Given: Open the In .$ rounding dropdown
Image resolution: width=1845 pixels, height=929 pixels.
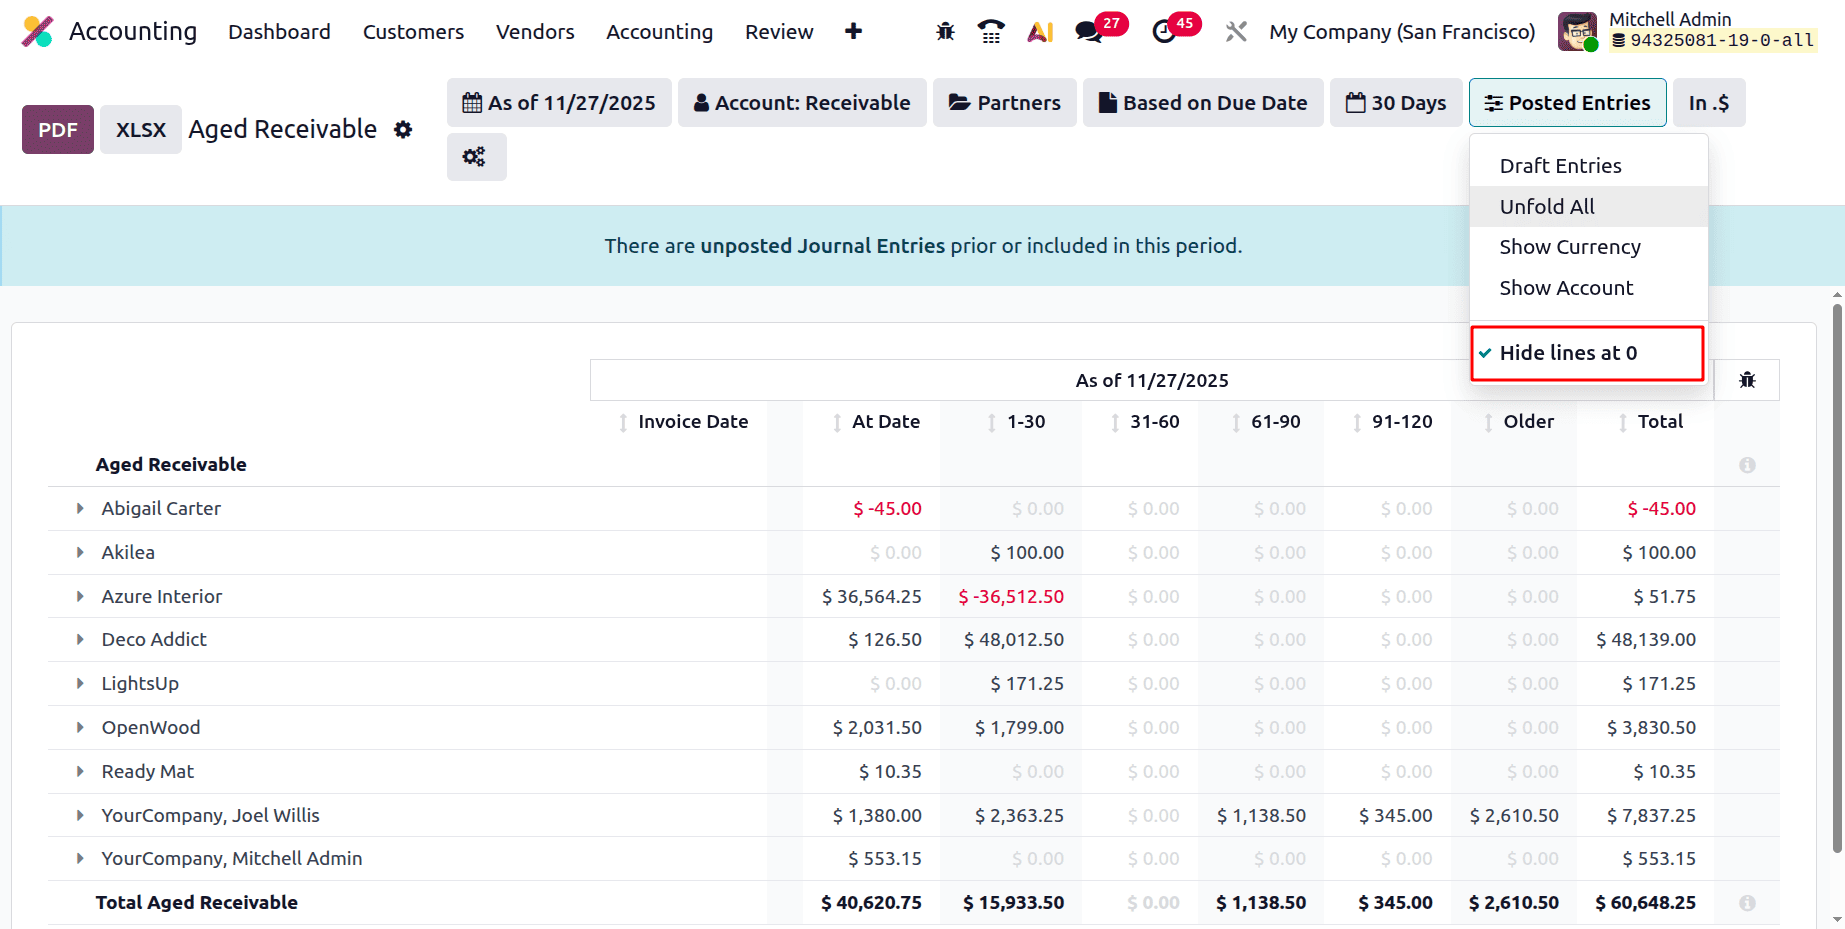Looking at the screenshot, I should click(x=1709, y=103).
